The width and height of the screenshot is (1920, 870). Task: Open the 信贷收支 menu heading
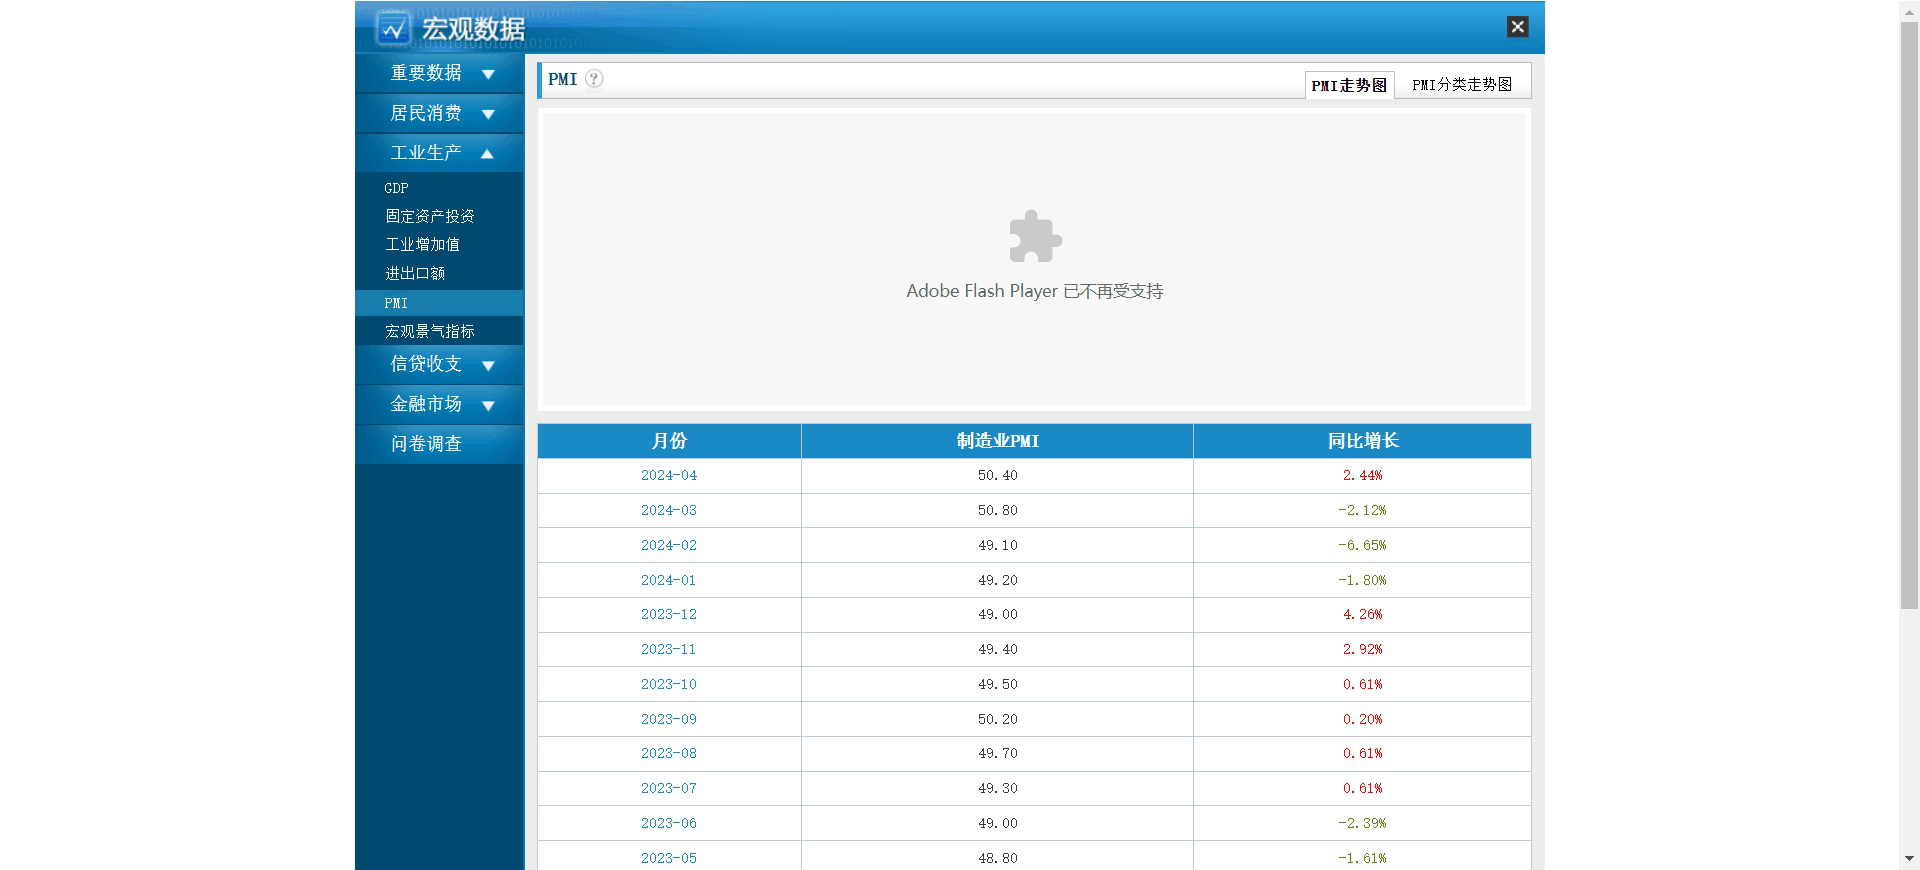[x=426, y=364]
